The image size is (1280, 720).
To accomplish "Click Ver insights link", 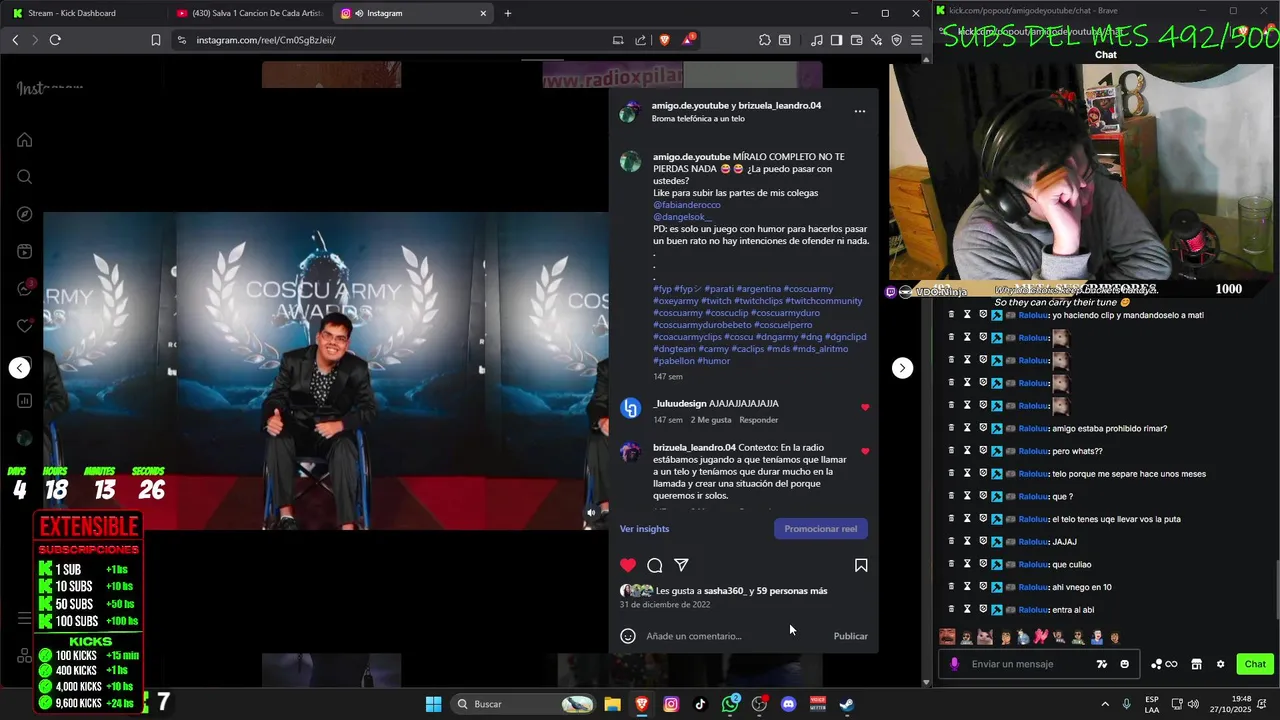I will tap(644, 529).
